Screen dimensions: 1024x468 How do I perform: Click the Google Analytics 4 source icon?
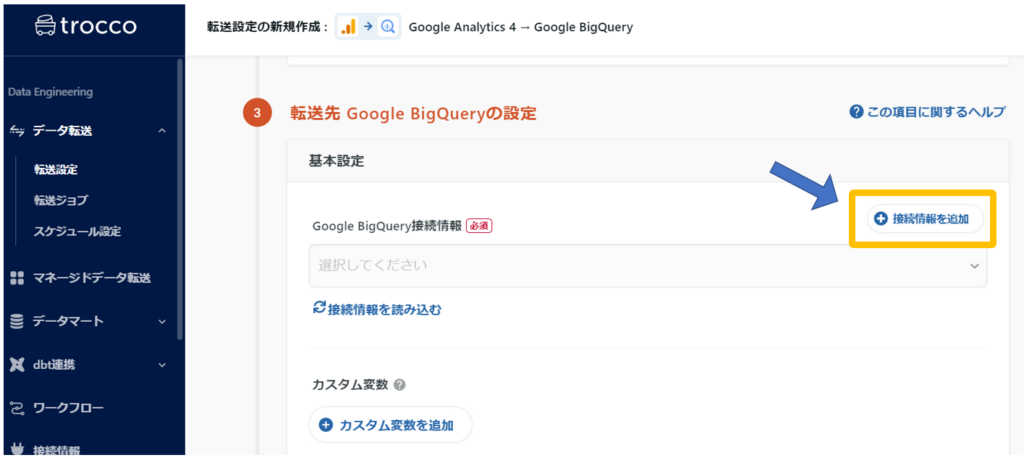point(349,27)
